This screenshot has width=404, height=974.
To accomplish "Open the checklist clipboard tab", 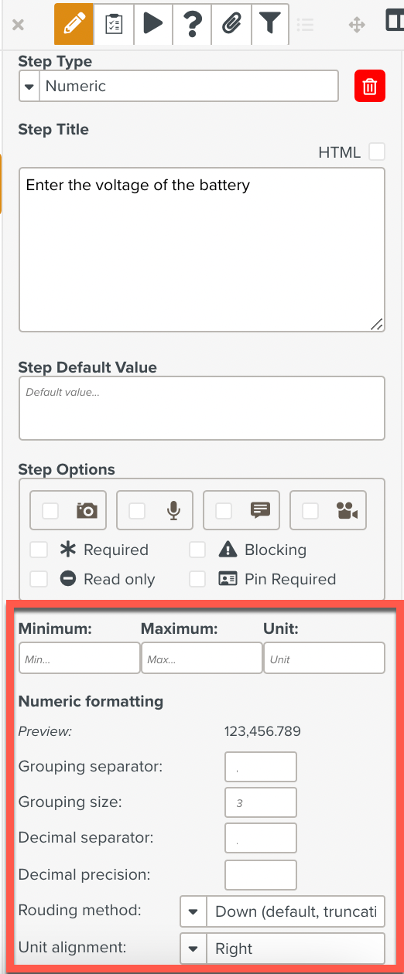I will coord(114,24).
